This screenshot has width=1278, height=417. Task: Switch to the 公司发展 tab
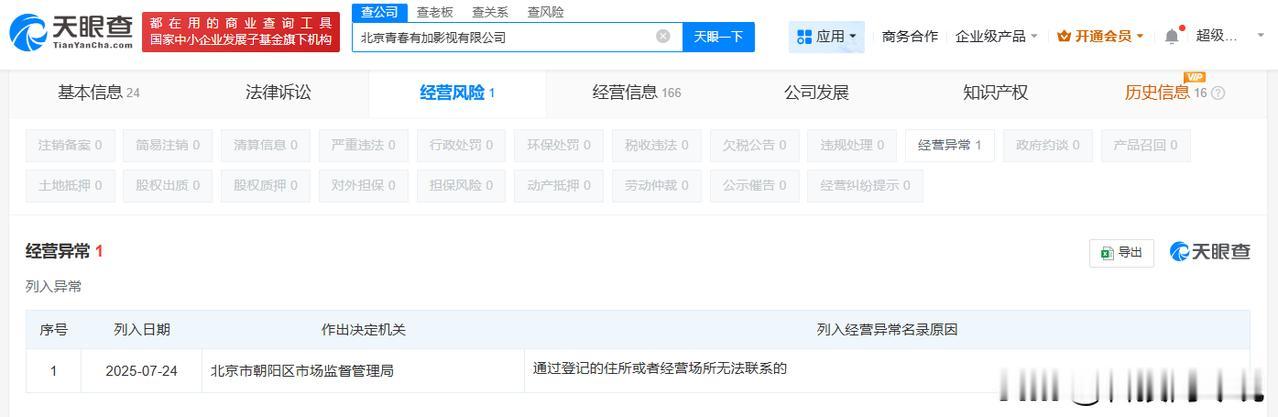pos(816,93)
